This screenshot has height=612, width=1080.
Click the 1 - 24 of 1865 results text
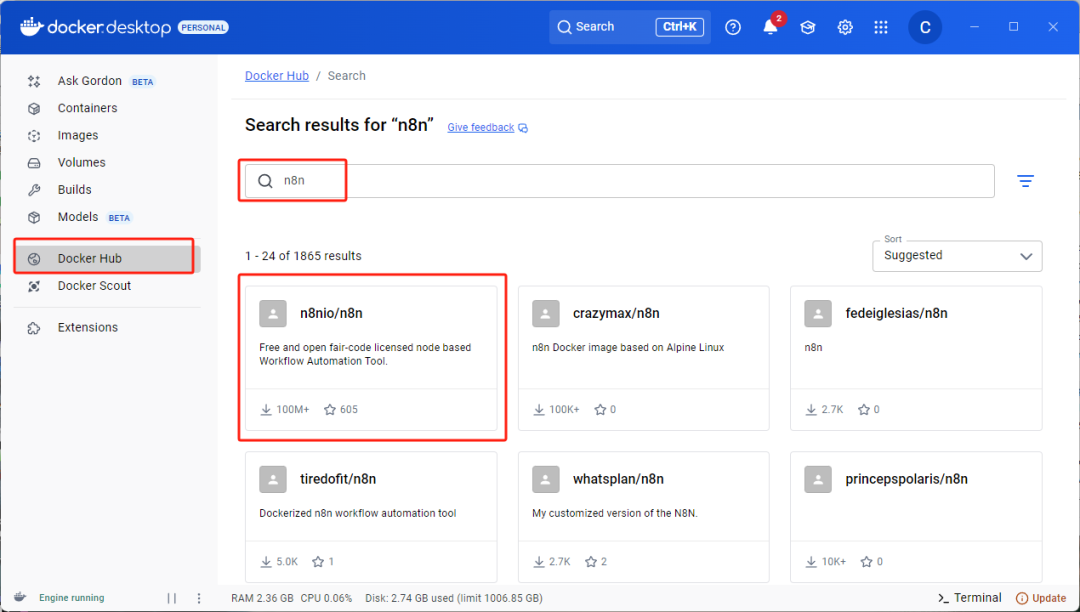pos(303,256)
